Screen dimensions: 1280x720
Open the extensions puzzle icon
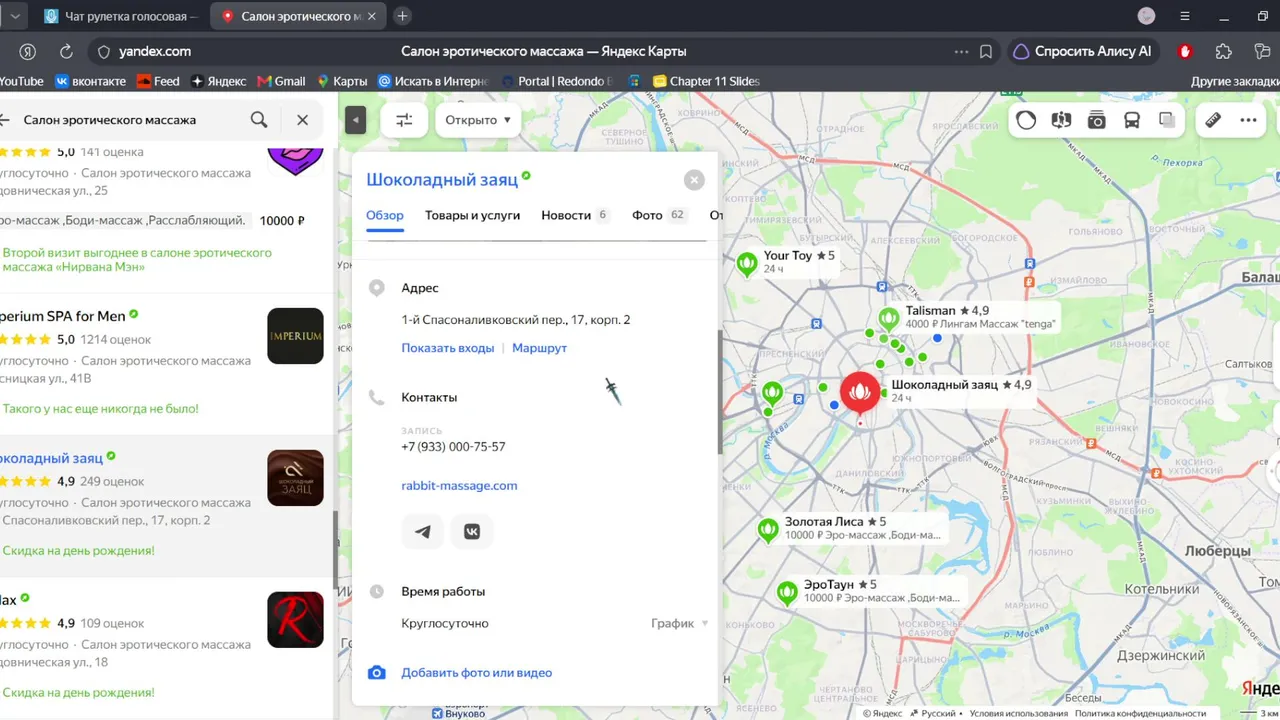coord(1223,52)
